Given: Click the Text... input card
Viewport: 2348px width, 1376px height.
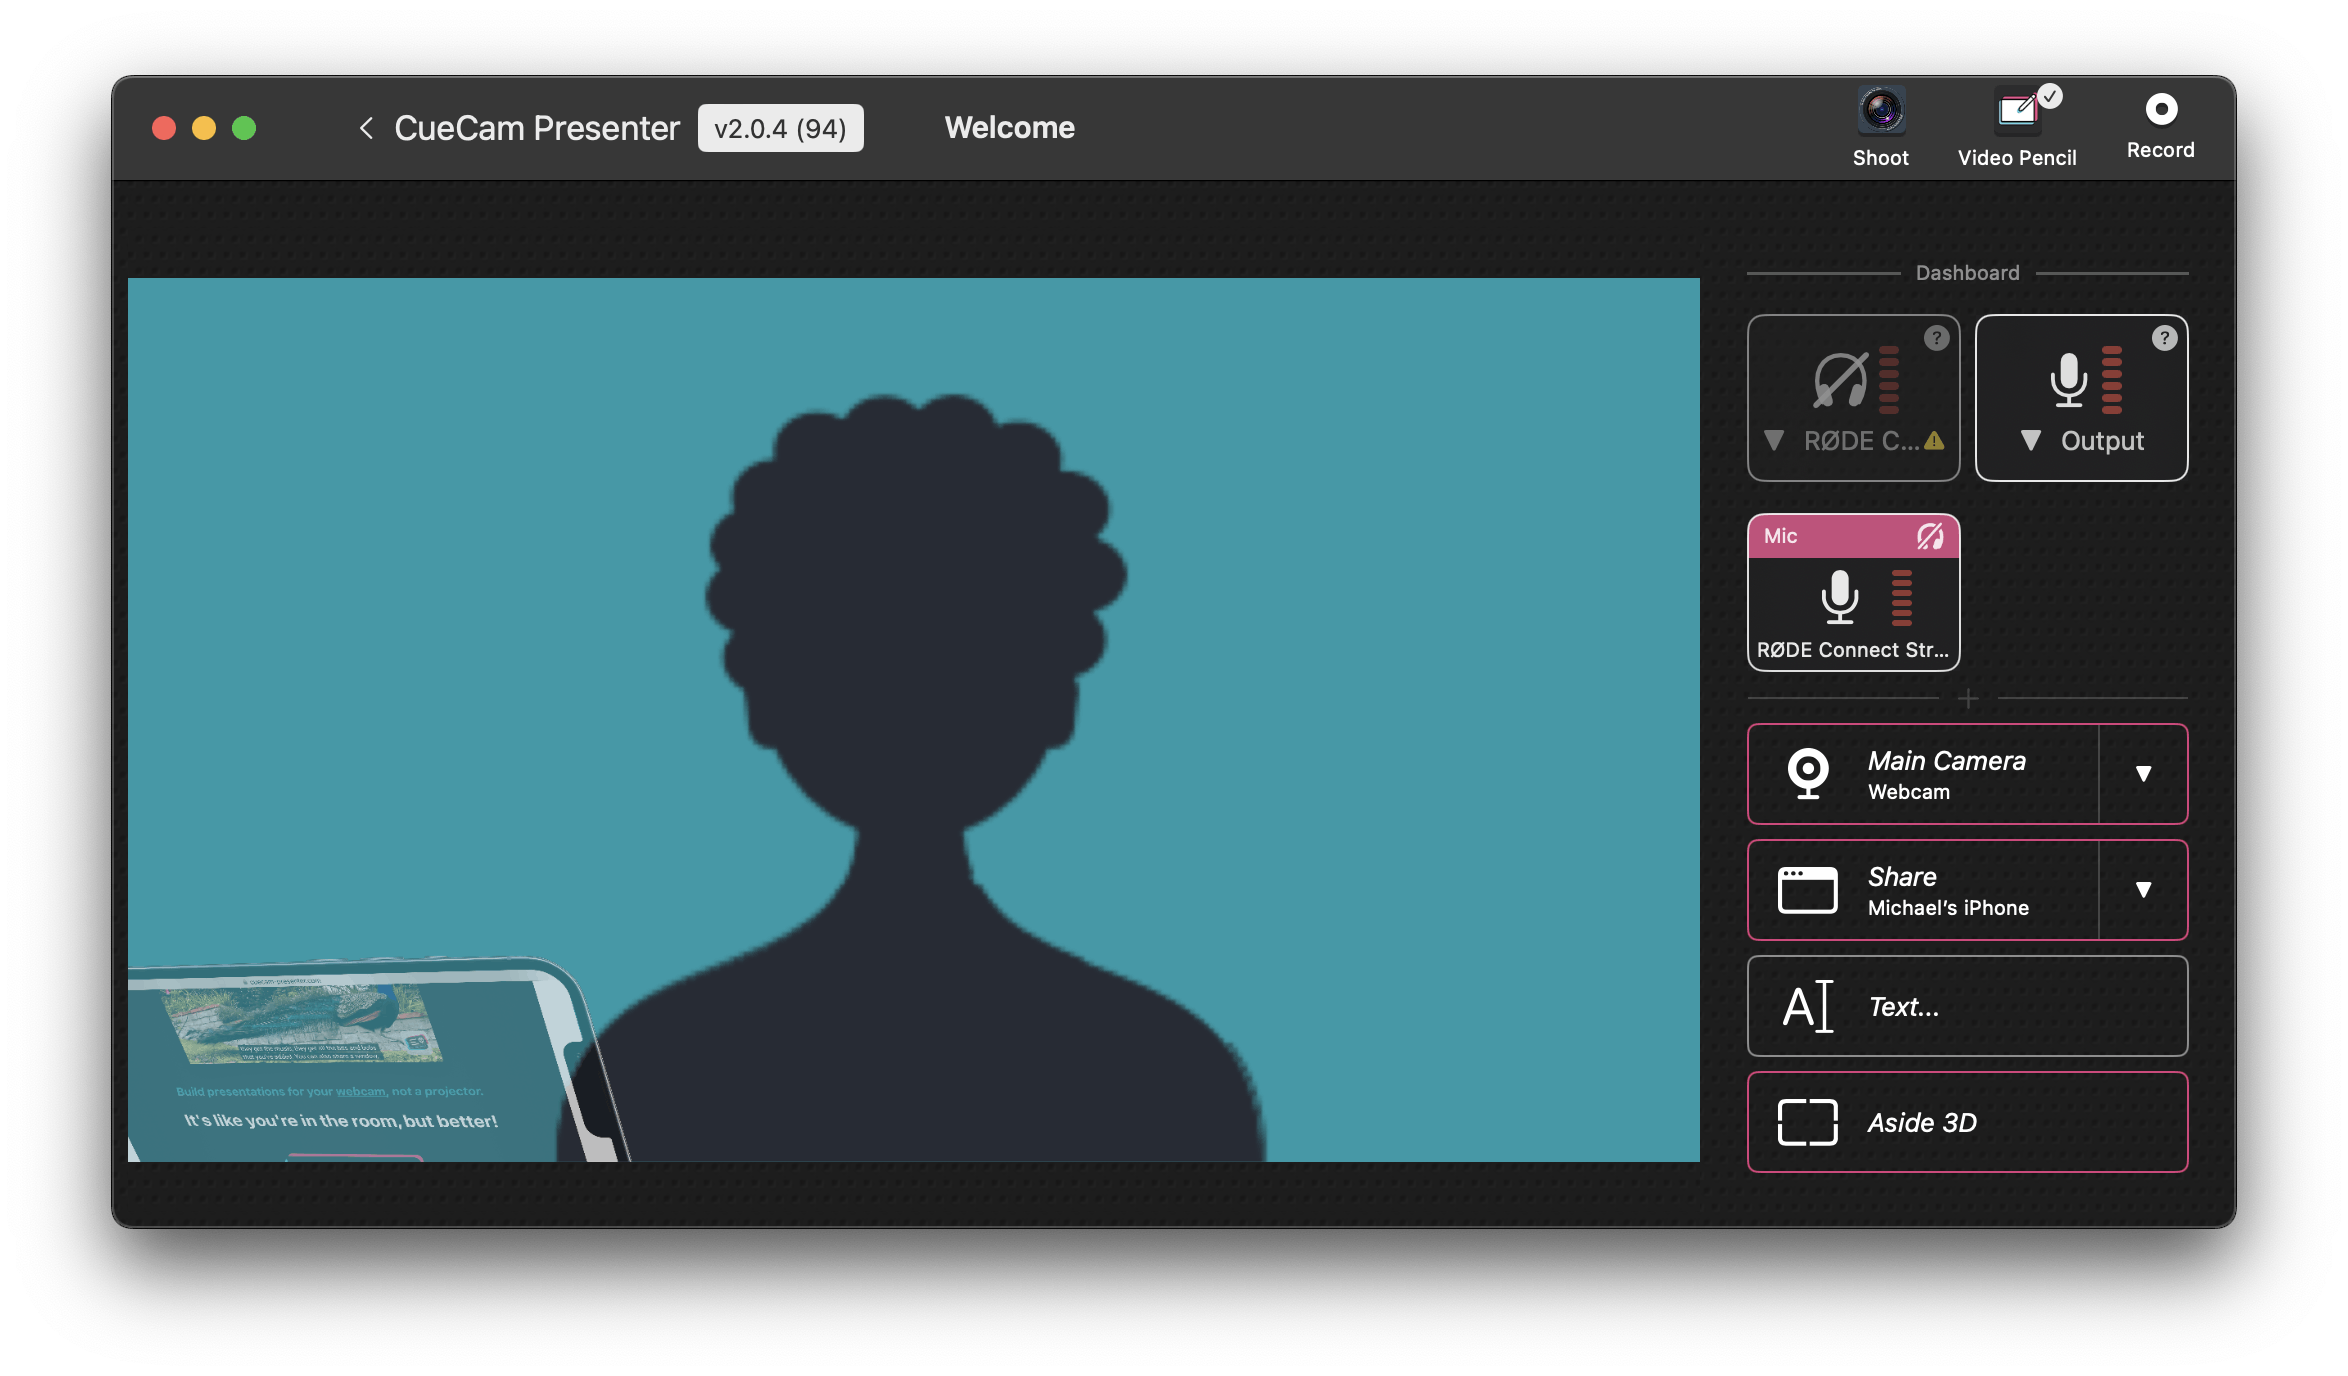Looking at the screenshot, I should (1967, 1006).
